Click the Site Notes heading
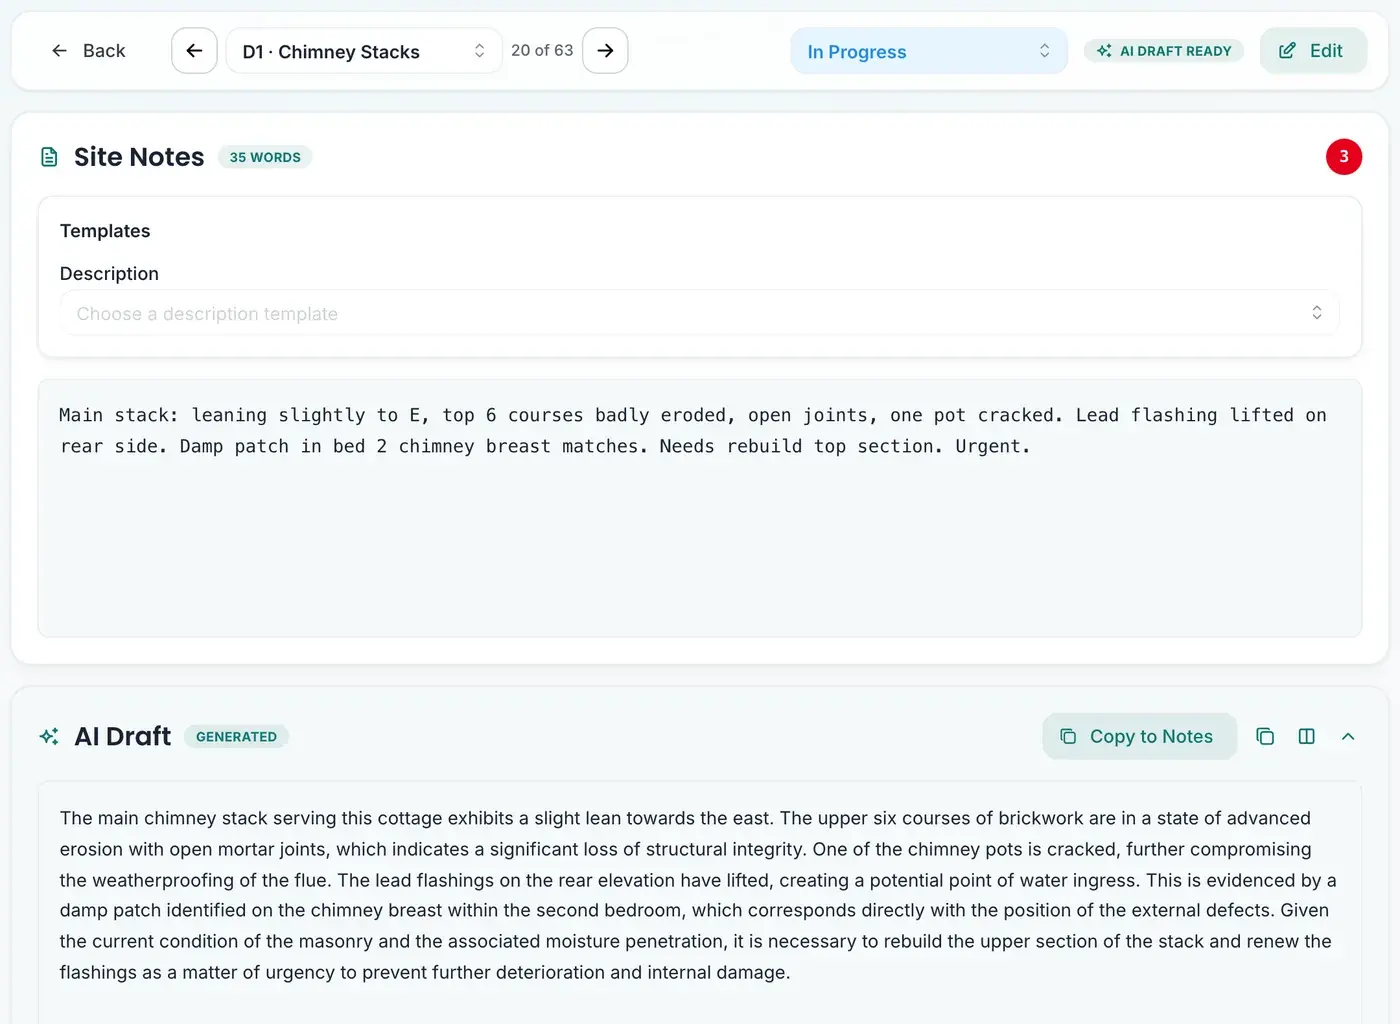This screenshot has height=1024, width=1400. point(139,157)
